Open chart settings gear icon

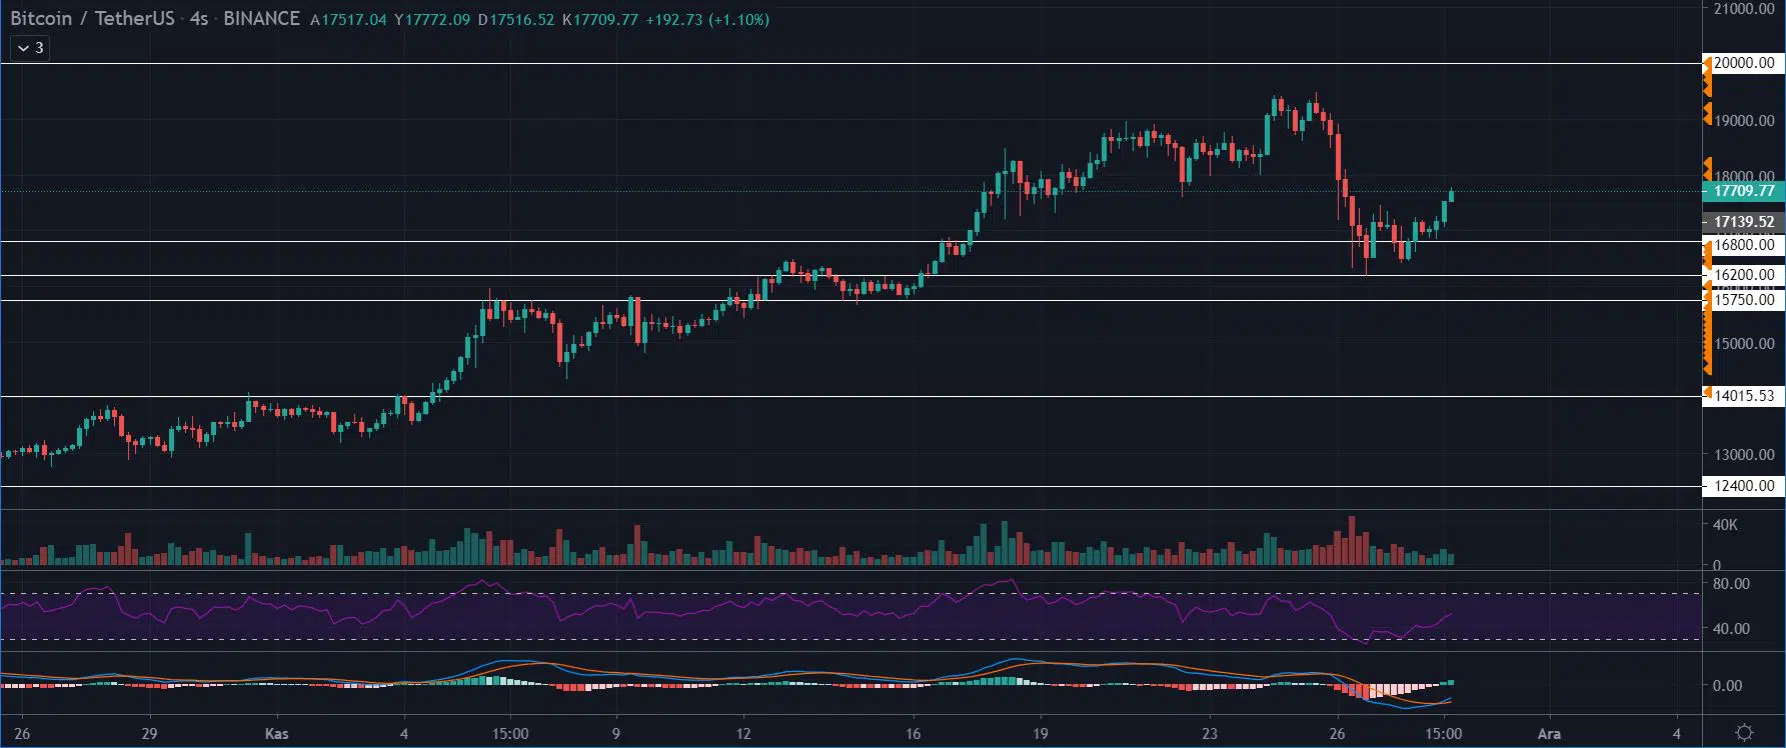tap(1744, 733)
